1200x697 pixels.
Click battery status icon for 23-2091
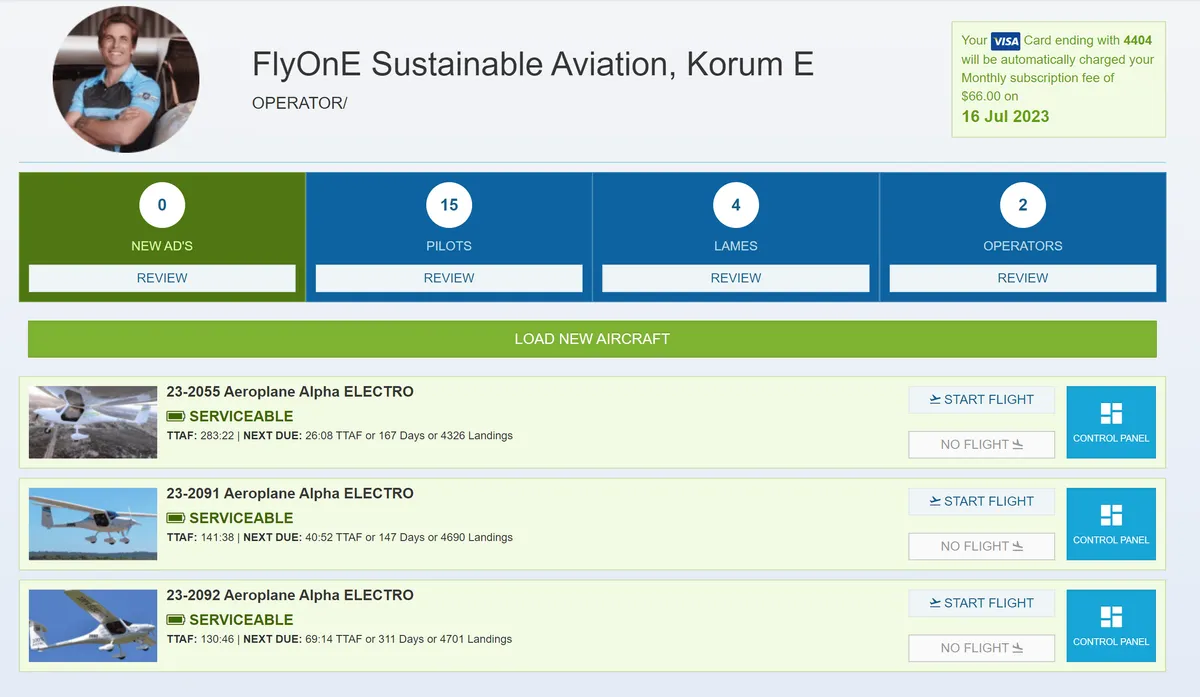[176, 519]
